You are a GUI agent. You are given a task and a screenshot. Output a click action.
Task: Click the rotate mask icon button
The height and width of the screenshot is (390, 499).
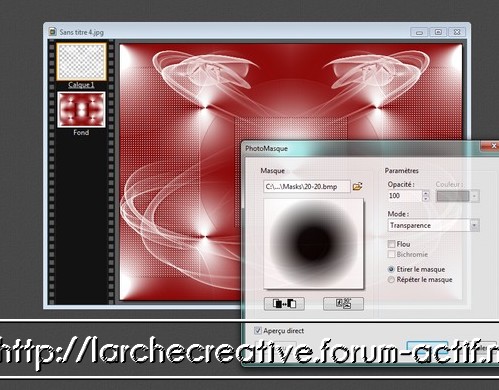[343, 304]
